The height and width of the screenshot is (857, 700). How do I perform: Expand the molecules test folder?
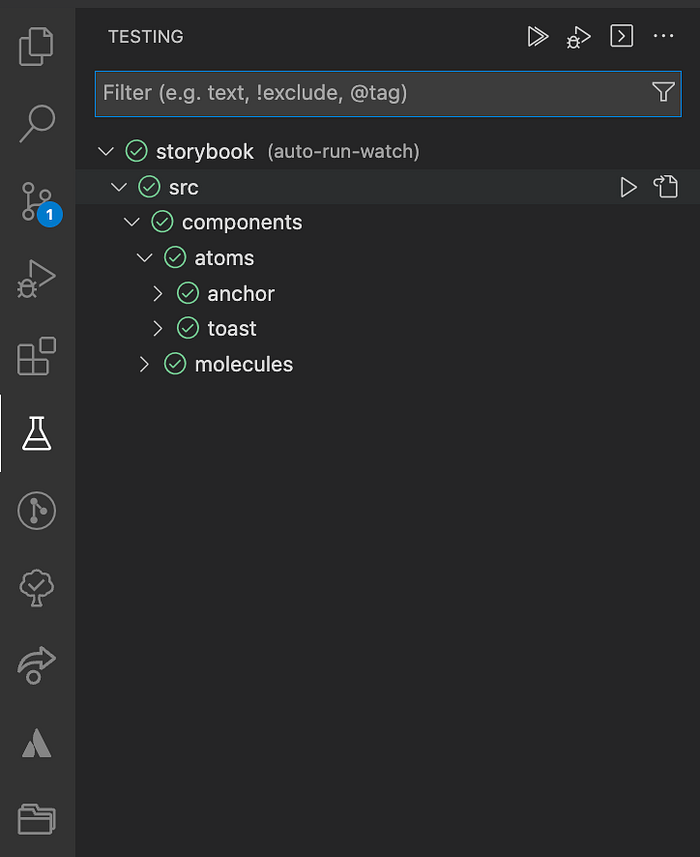tap(145, 365)
